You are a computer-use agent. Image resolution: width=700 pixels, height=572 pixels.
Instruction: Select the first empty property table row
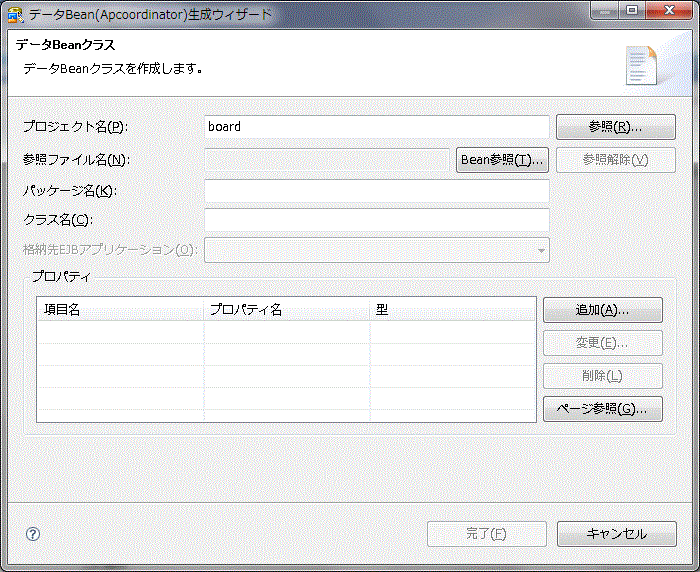pyautogui.click(x=286, y=332)
